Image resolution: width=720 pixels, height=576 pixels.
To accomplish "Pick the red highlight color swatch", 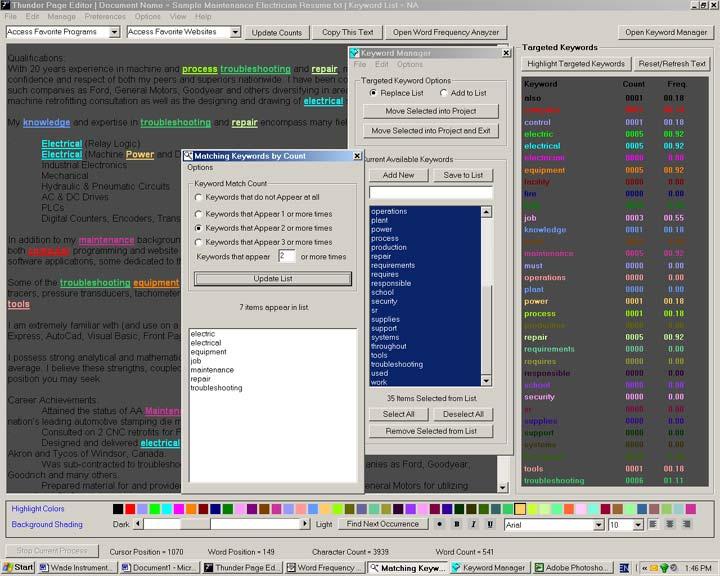I will pos(130,509).
